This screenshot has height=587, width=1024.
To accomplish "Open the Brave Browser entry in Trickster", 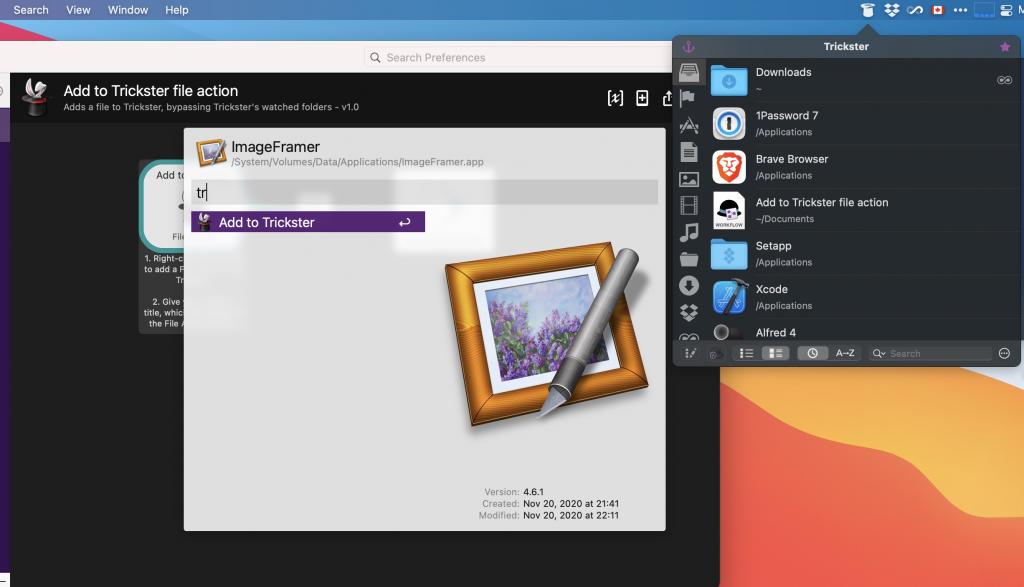I will tap(791, 166).
